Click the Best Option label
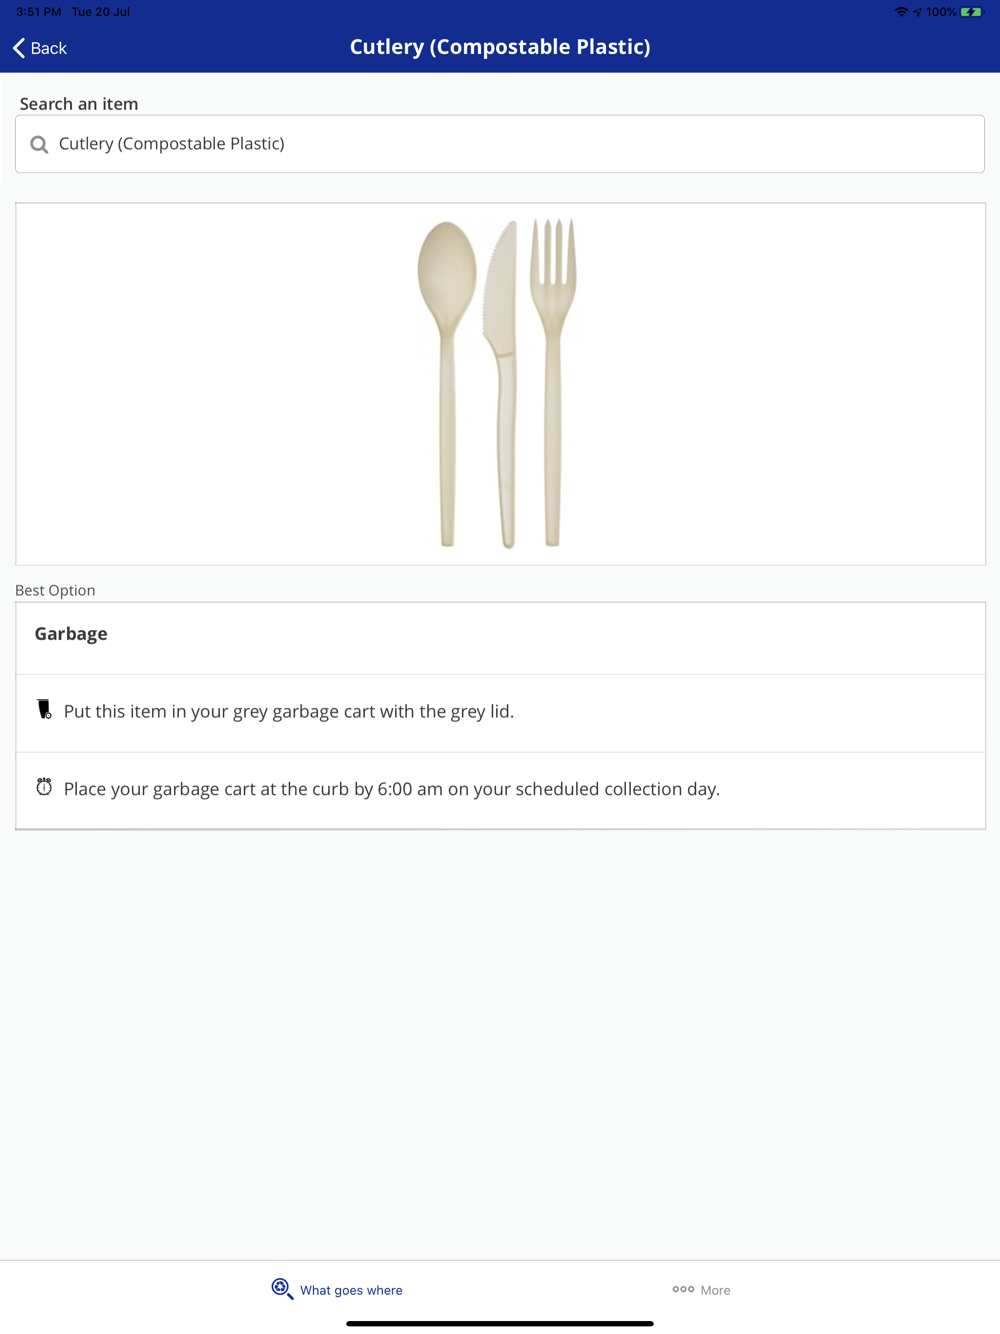 [x=55, y=590]
